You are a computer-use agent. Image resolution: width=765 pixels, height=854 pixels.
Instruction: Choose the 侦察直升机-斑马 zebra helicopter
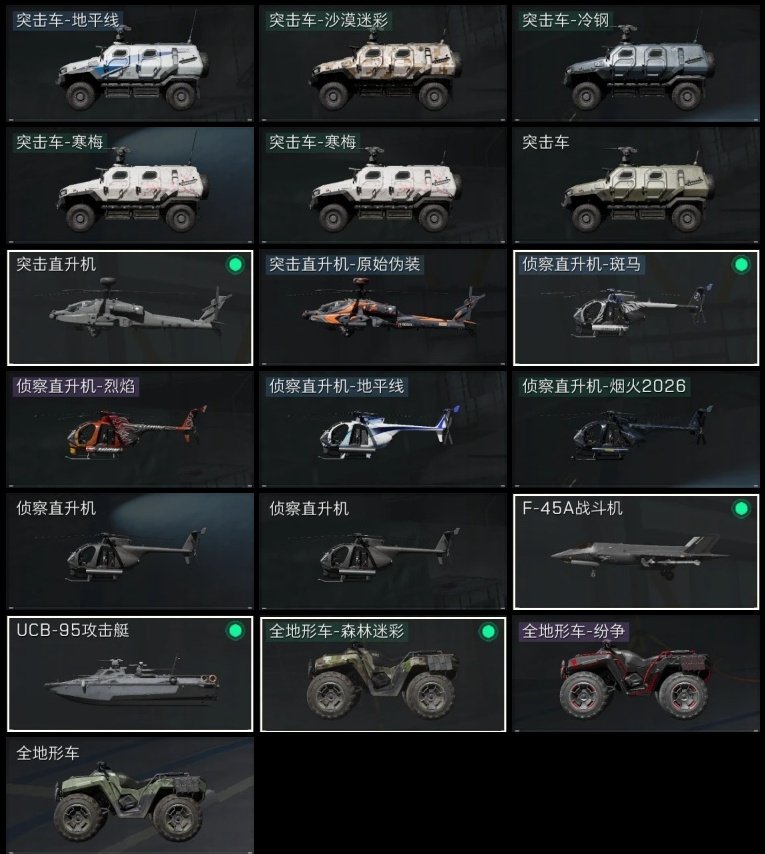coord(636,308)
